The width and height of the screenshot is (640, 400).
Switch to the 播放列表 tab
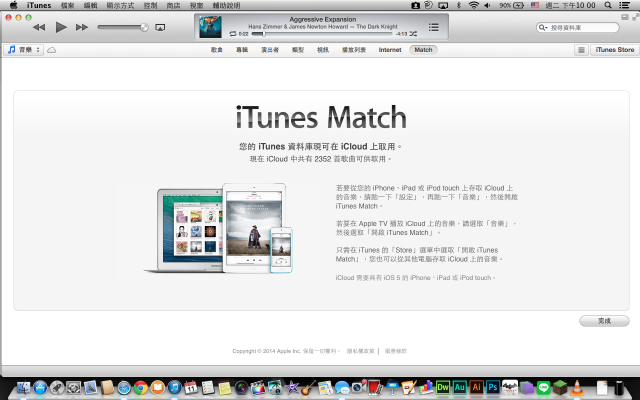tap(354, 50)
